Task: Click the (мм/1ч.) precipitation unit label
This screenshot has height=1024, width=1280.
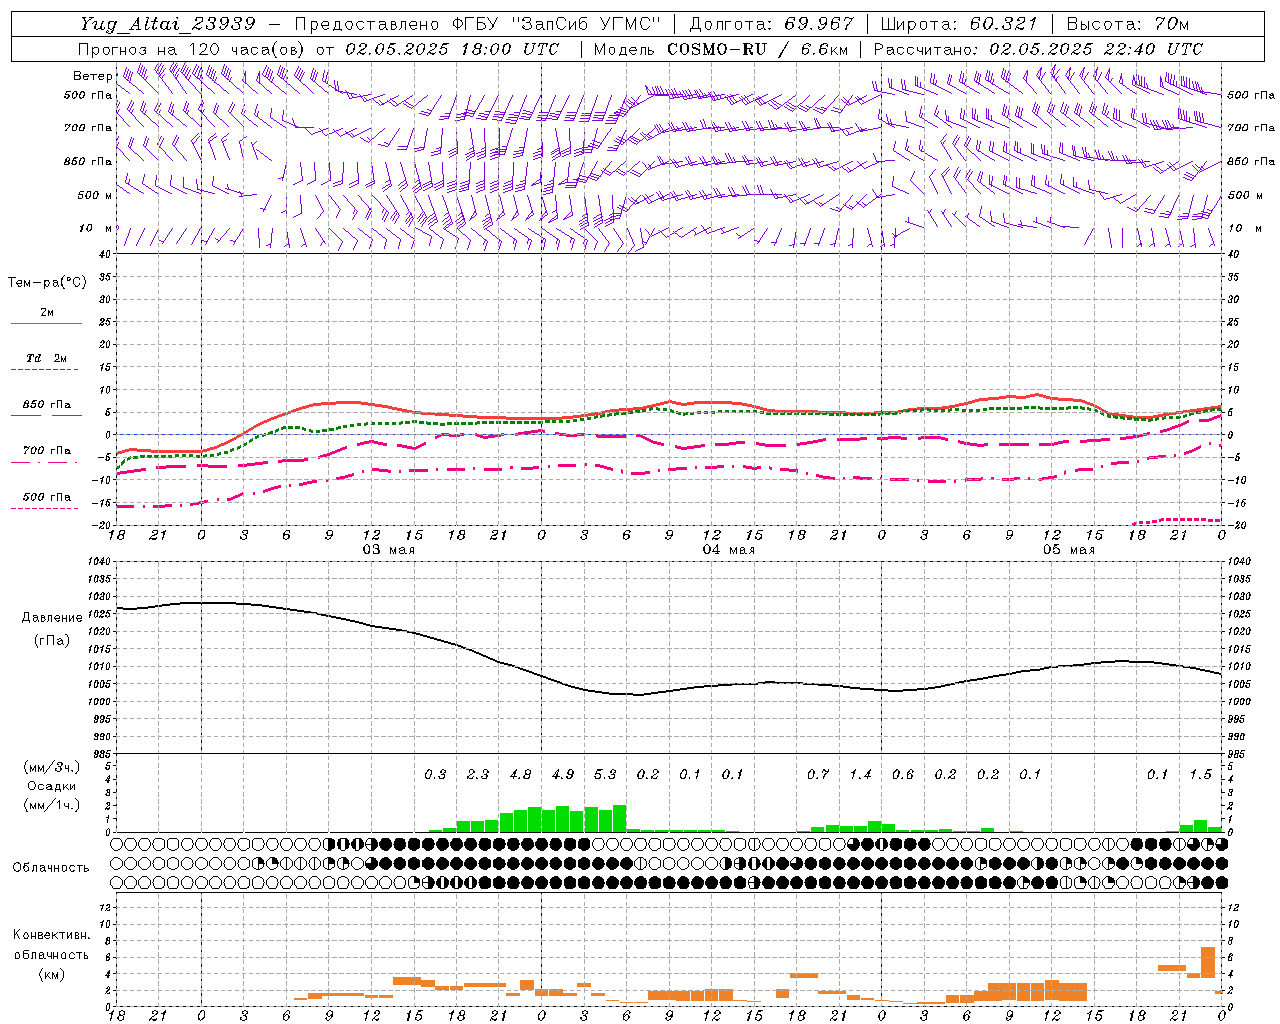Action: [x=52, y=805]
